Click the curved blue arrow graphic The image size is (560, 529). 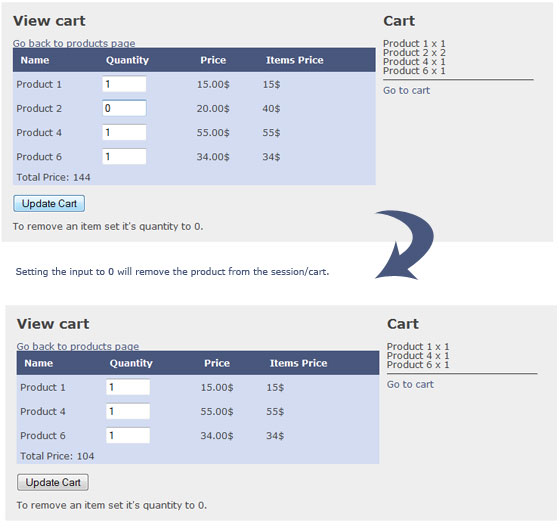coord(405,244)
